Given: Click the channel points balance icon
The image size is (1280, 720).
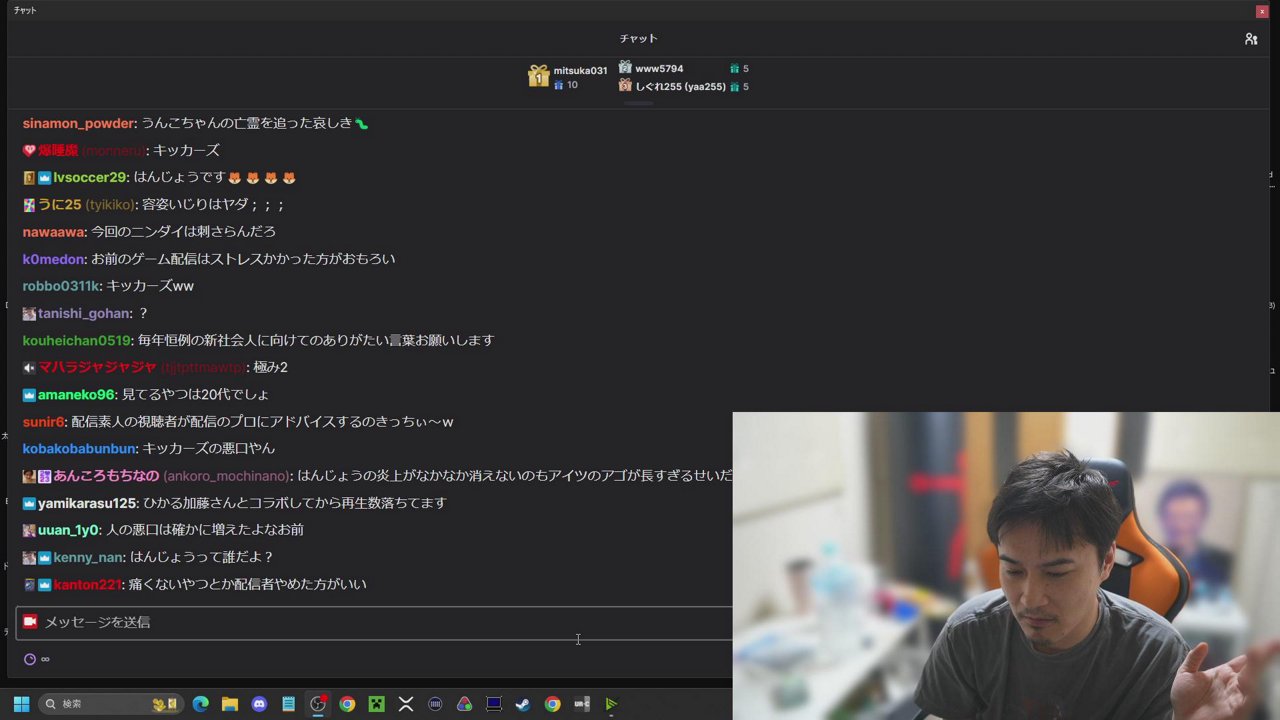Looking at the screenshot, I should pos(30,659).
